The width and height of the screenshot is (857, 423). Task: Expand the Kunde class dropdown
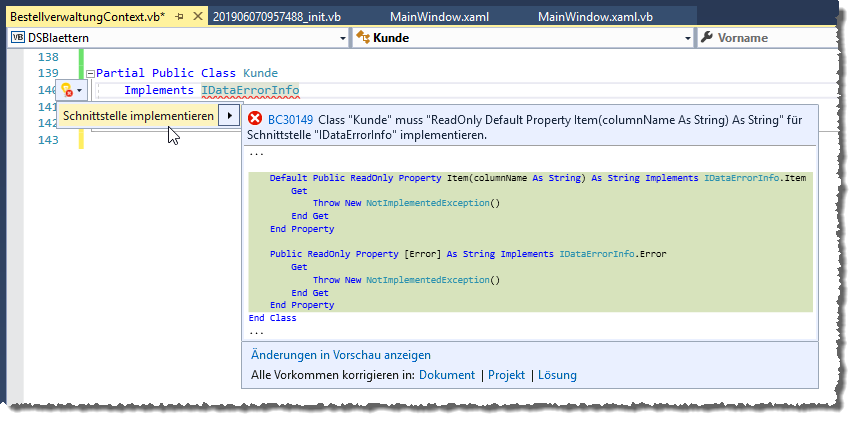687,38
